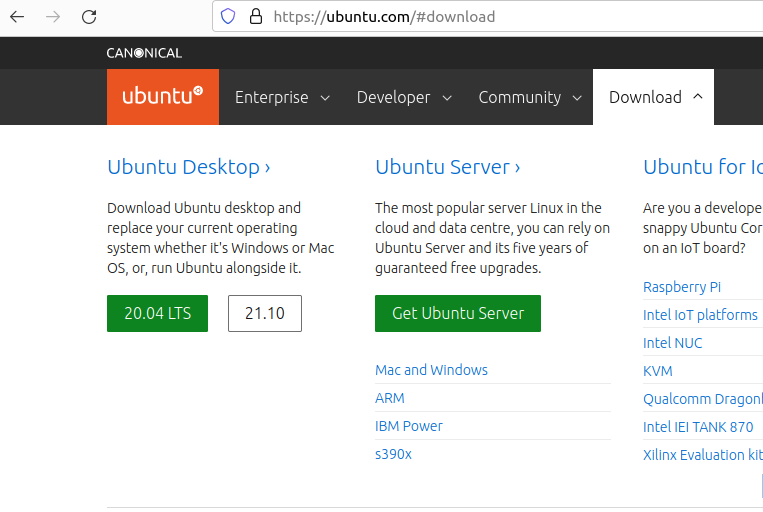763x512 pixels.
Task: Expand the Enterprise chevron arrow
Action: pos(325,98)
